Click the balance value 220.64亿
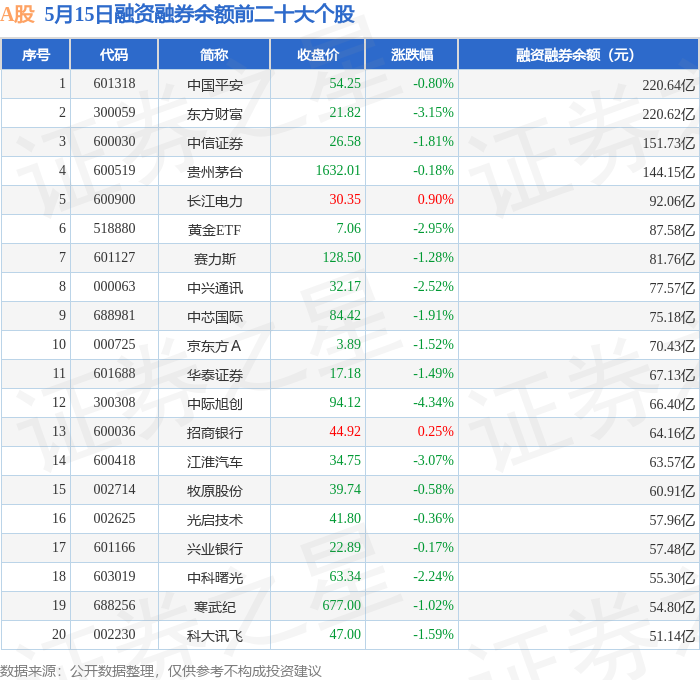The image size is (700, 680). [669, 85]
